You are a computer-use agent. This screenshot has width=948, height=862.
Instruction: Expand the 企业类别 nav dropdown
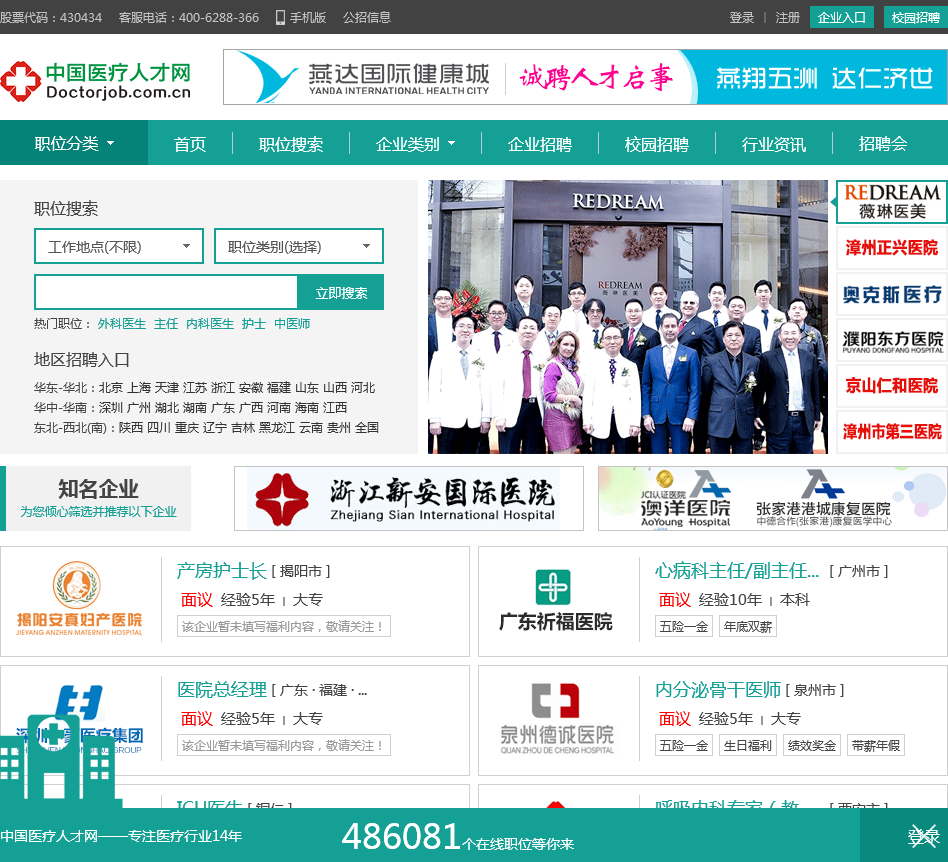[415, 144]
